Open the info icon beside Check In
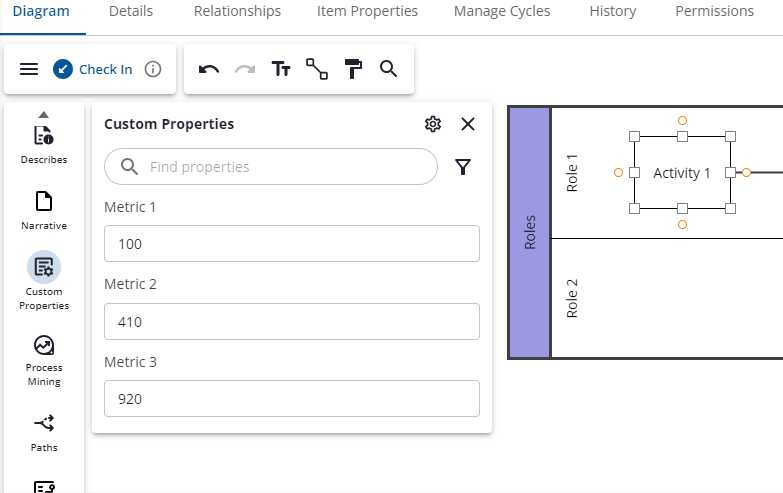This screenshot has height=493, width=783. pos(153,69)
